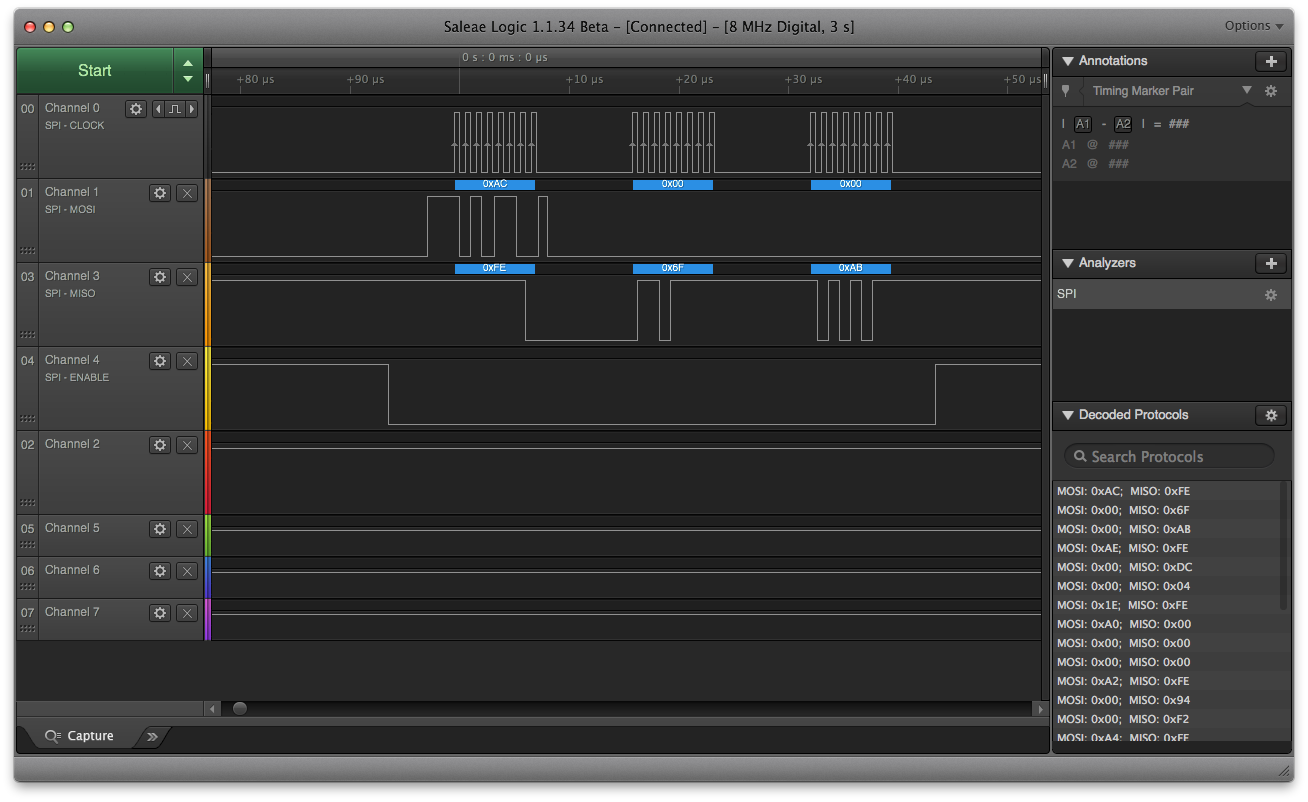The width and height of the screenshot is (1308, 802).
Task: Select row MOSI: 0x00; MISO: 0xAB
Action: point(1166,529)
